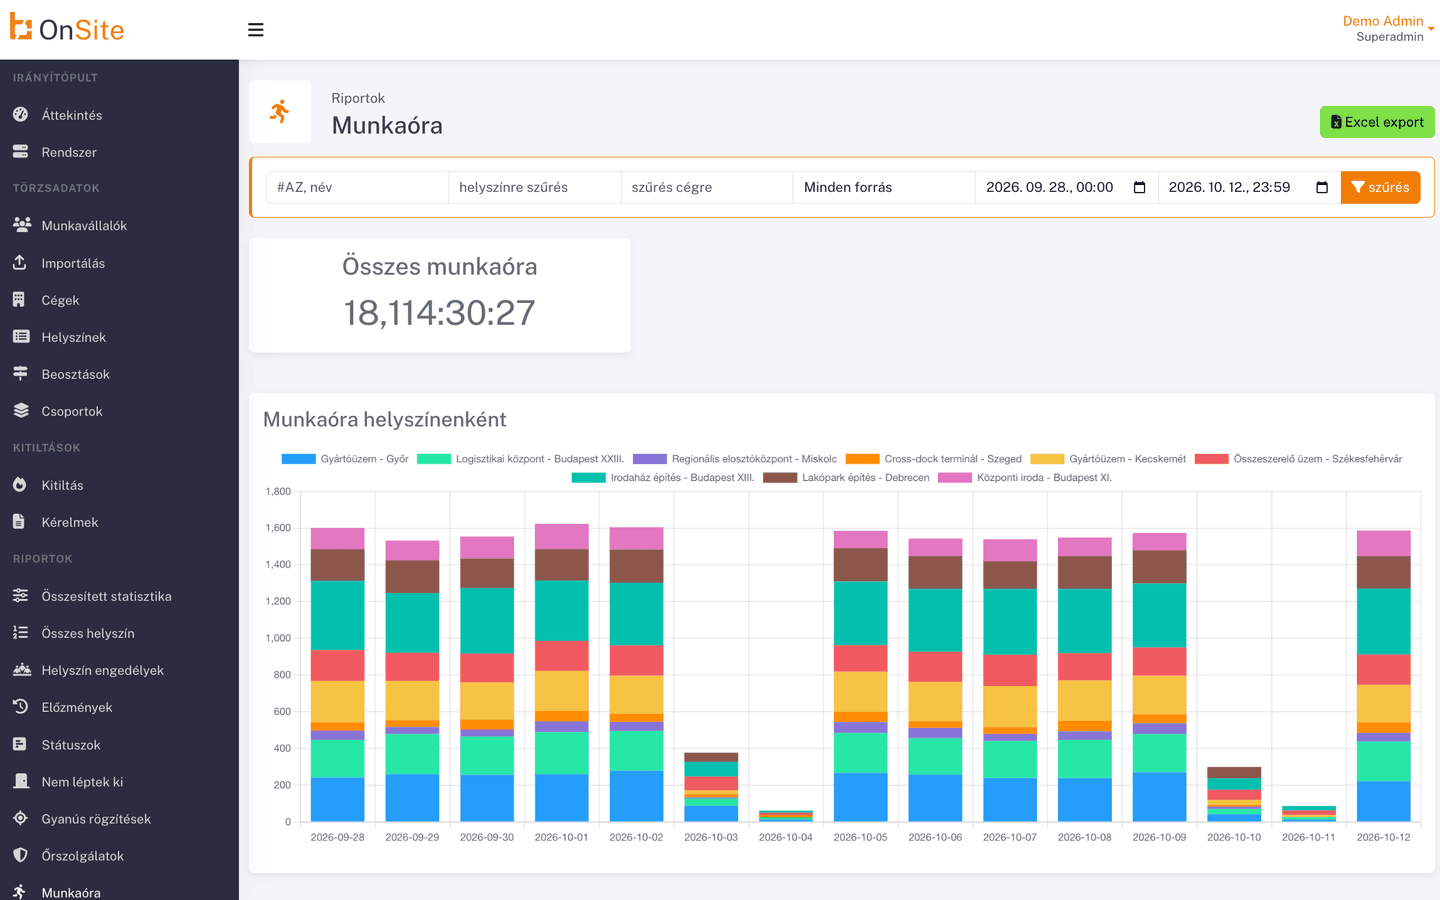Click the Munkaóra sidebar runner icon
The height and width of the screenshot is (900, 1440).
19,892
